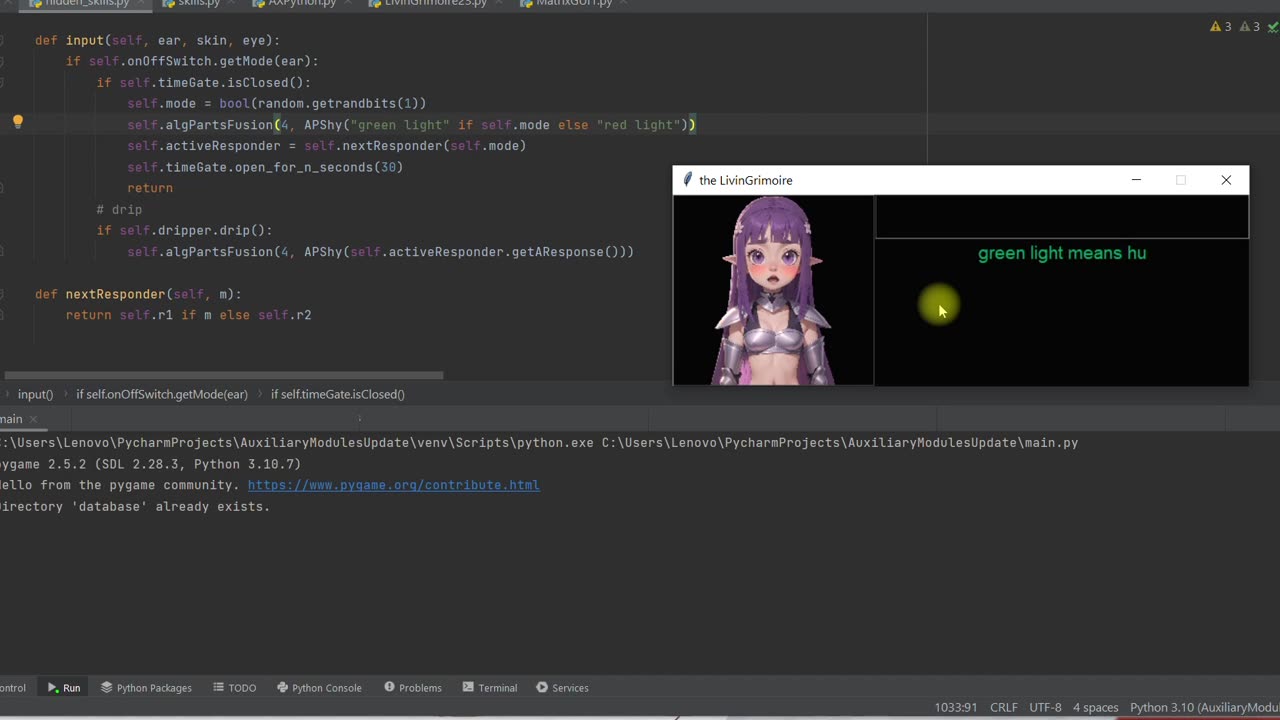Change the CRLF line separator setting

click(1003, 708)
